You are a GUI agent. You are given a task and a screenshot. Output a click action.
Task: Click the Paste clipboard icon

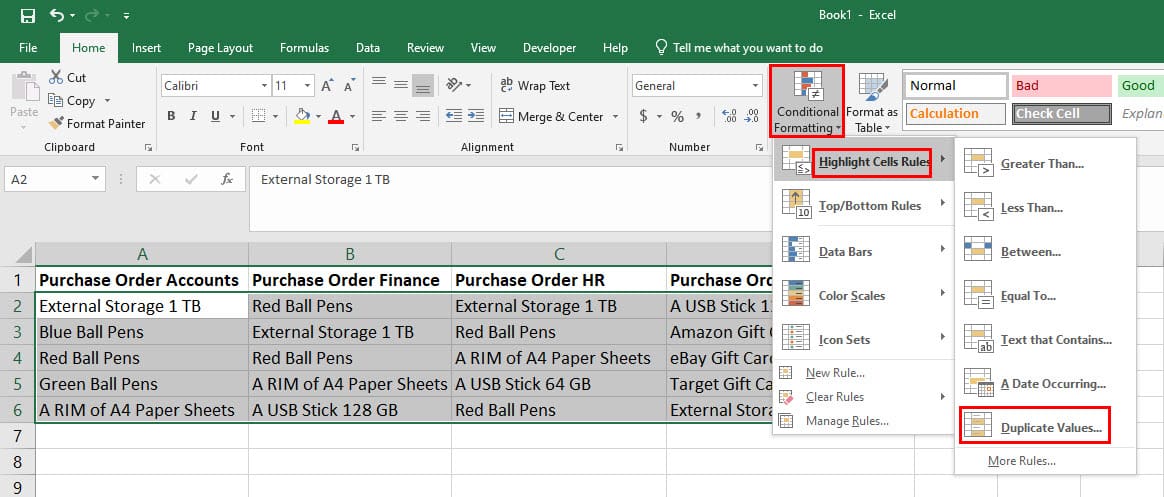(24, 85)
